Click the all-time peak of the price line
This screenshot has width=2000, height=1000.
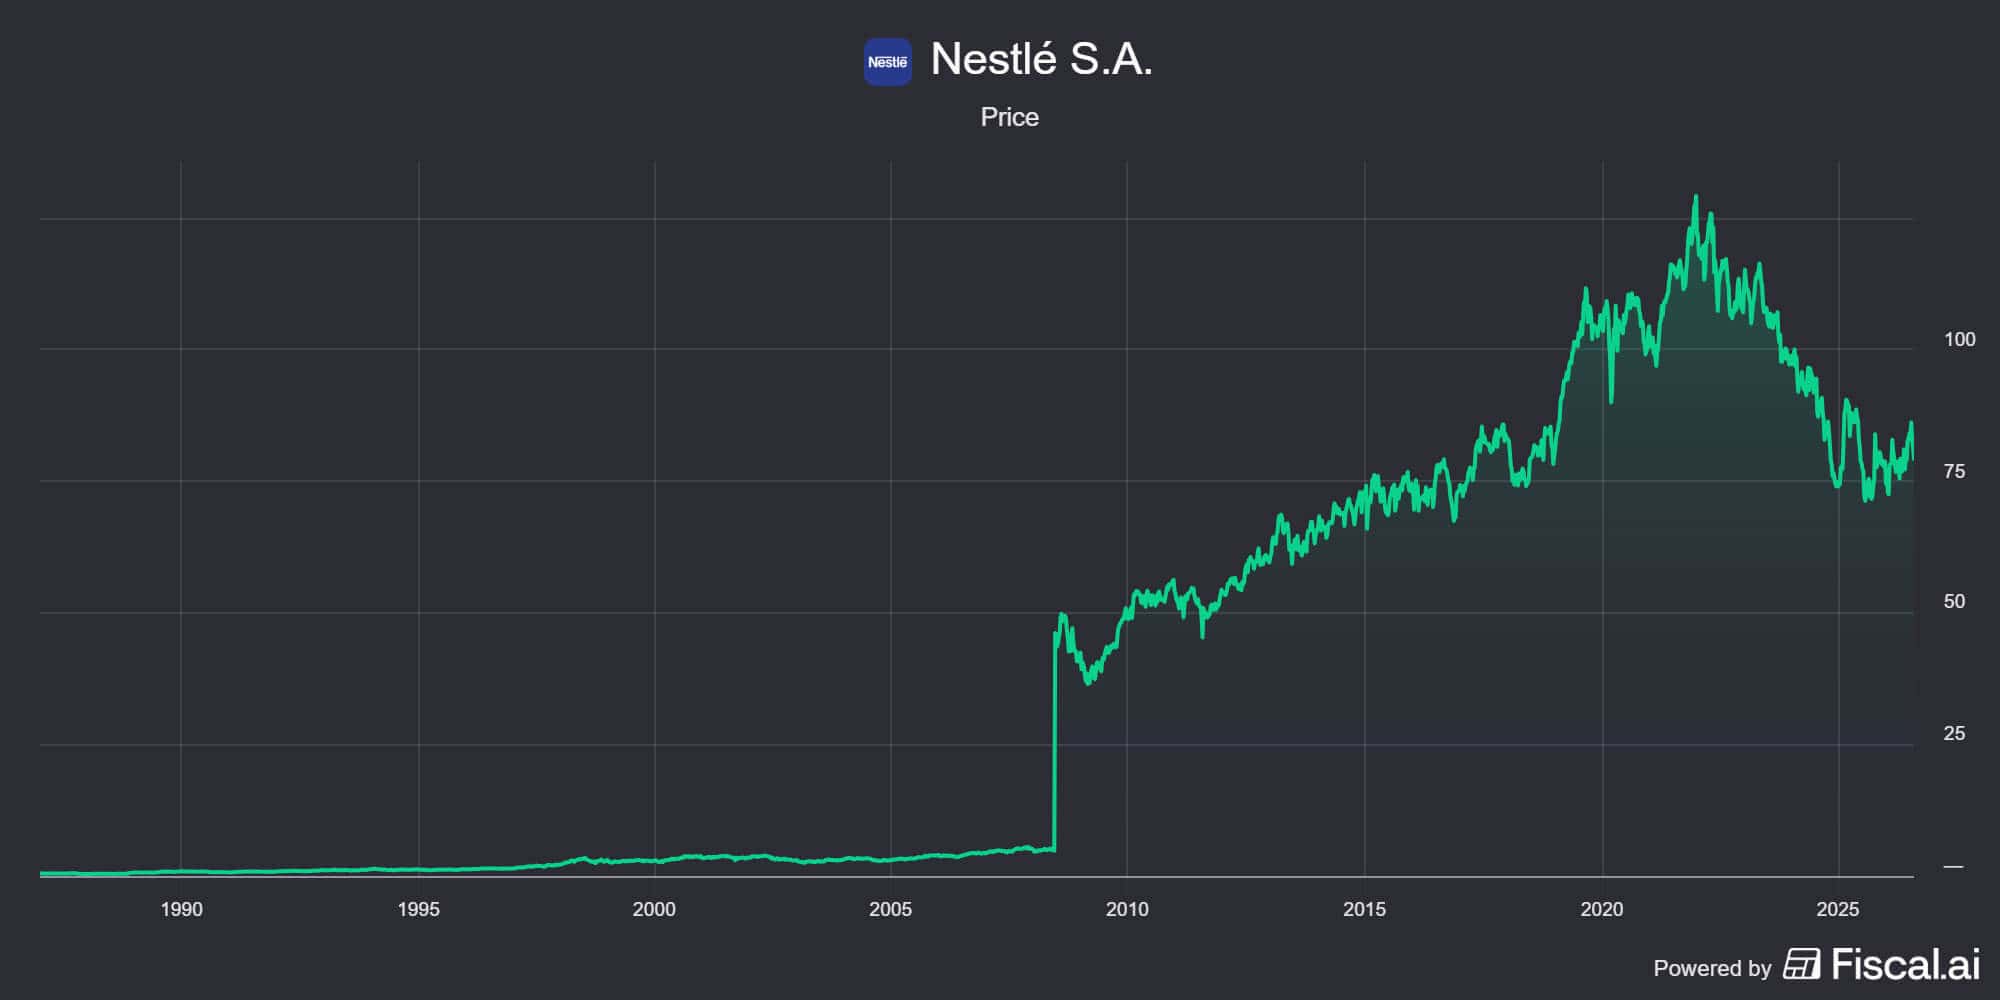1695,198
